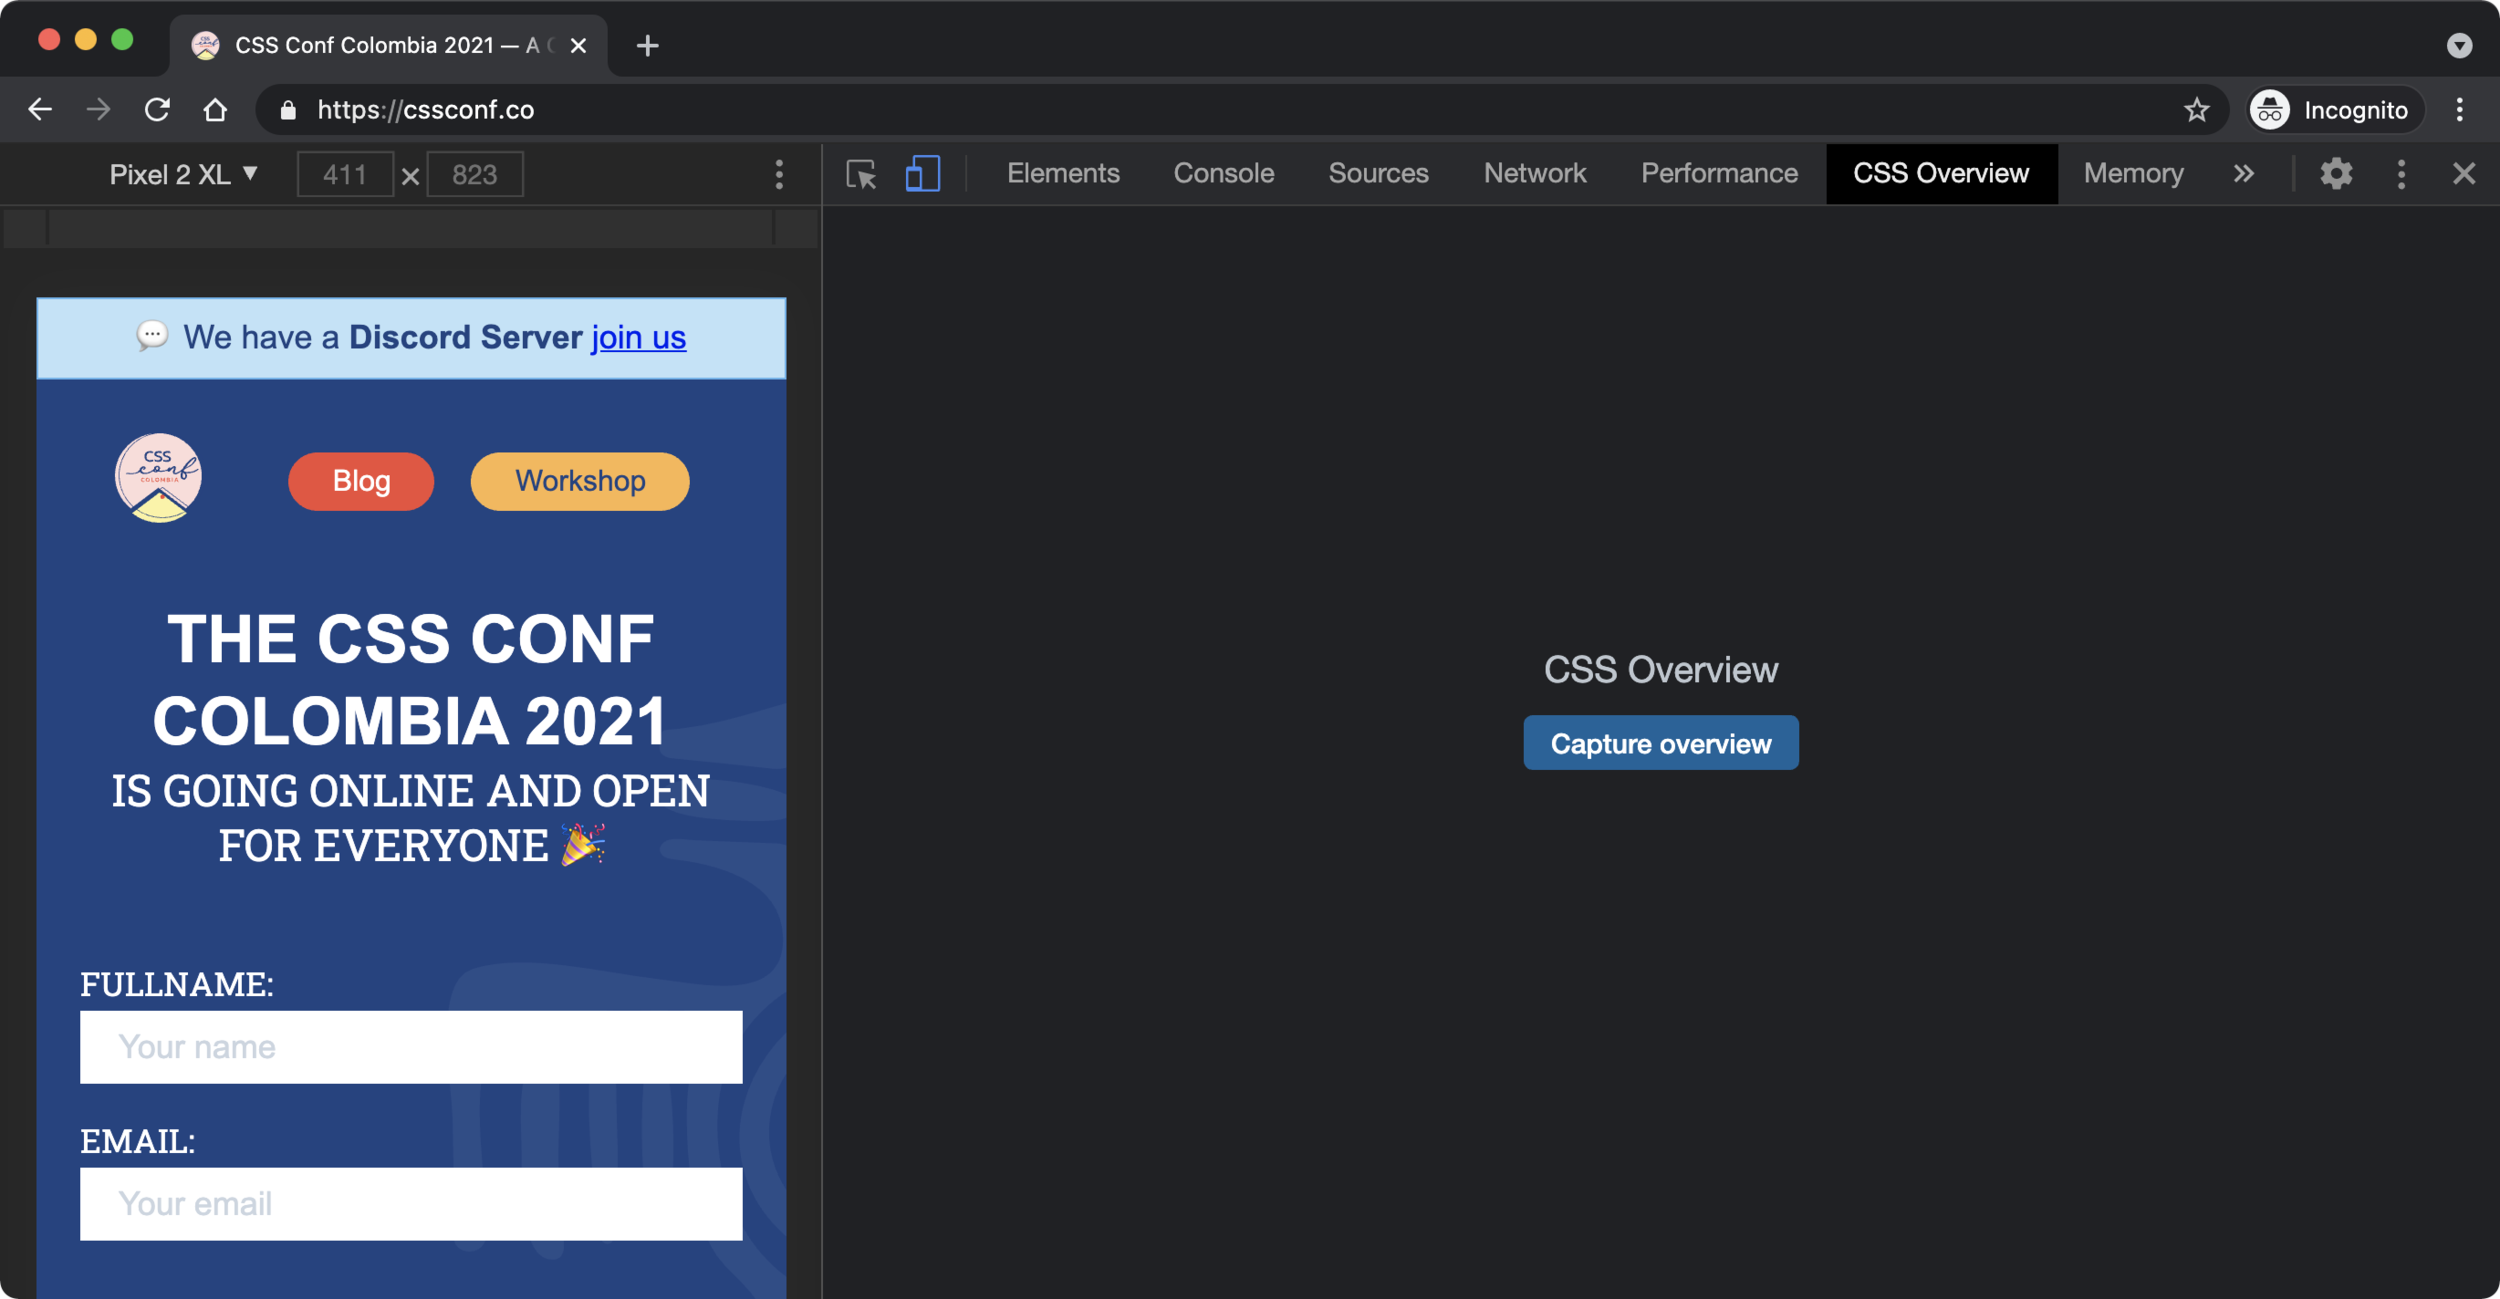Click the join us Discord link
Image resolution: width=2500 pixels, height=1299 pixels.
pos(638,338)
